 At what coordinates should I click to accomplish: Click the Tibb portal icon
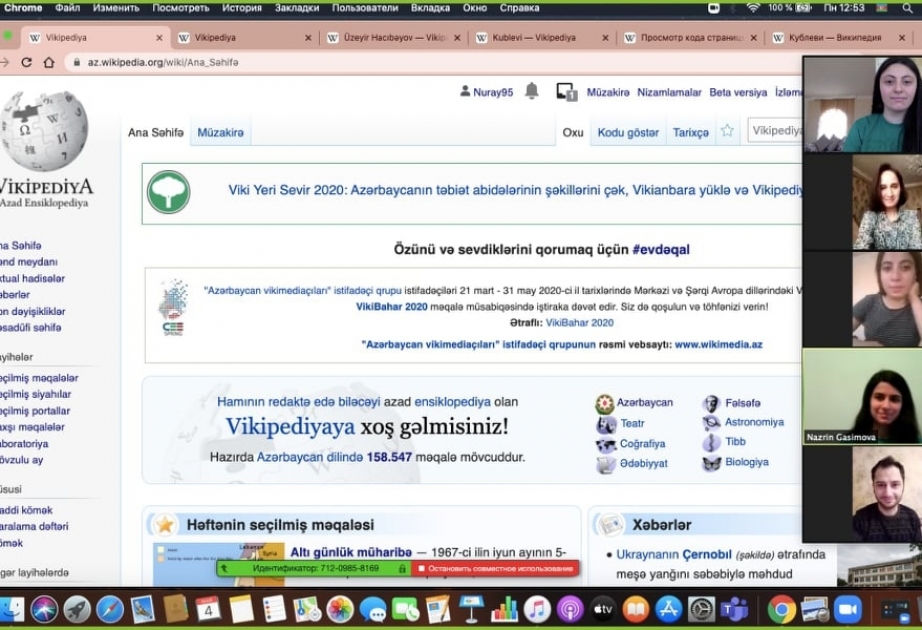coord(711,442)
